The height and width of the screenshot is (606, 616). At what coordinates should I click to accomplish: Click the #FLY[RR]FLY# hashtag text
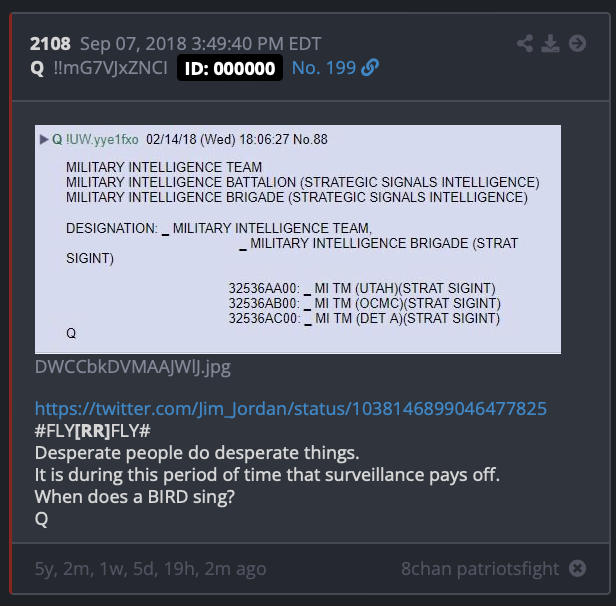click(x=93, y=431)
